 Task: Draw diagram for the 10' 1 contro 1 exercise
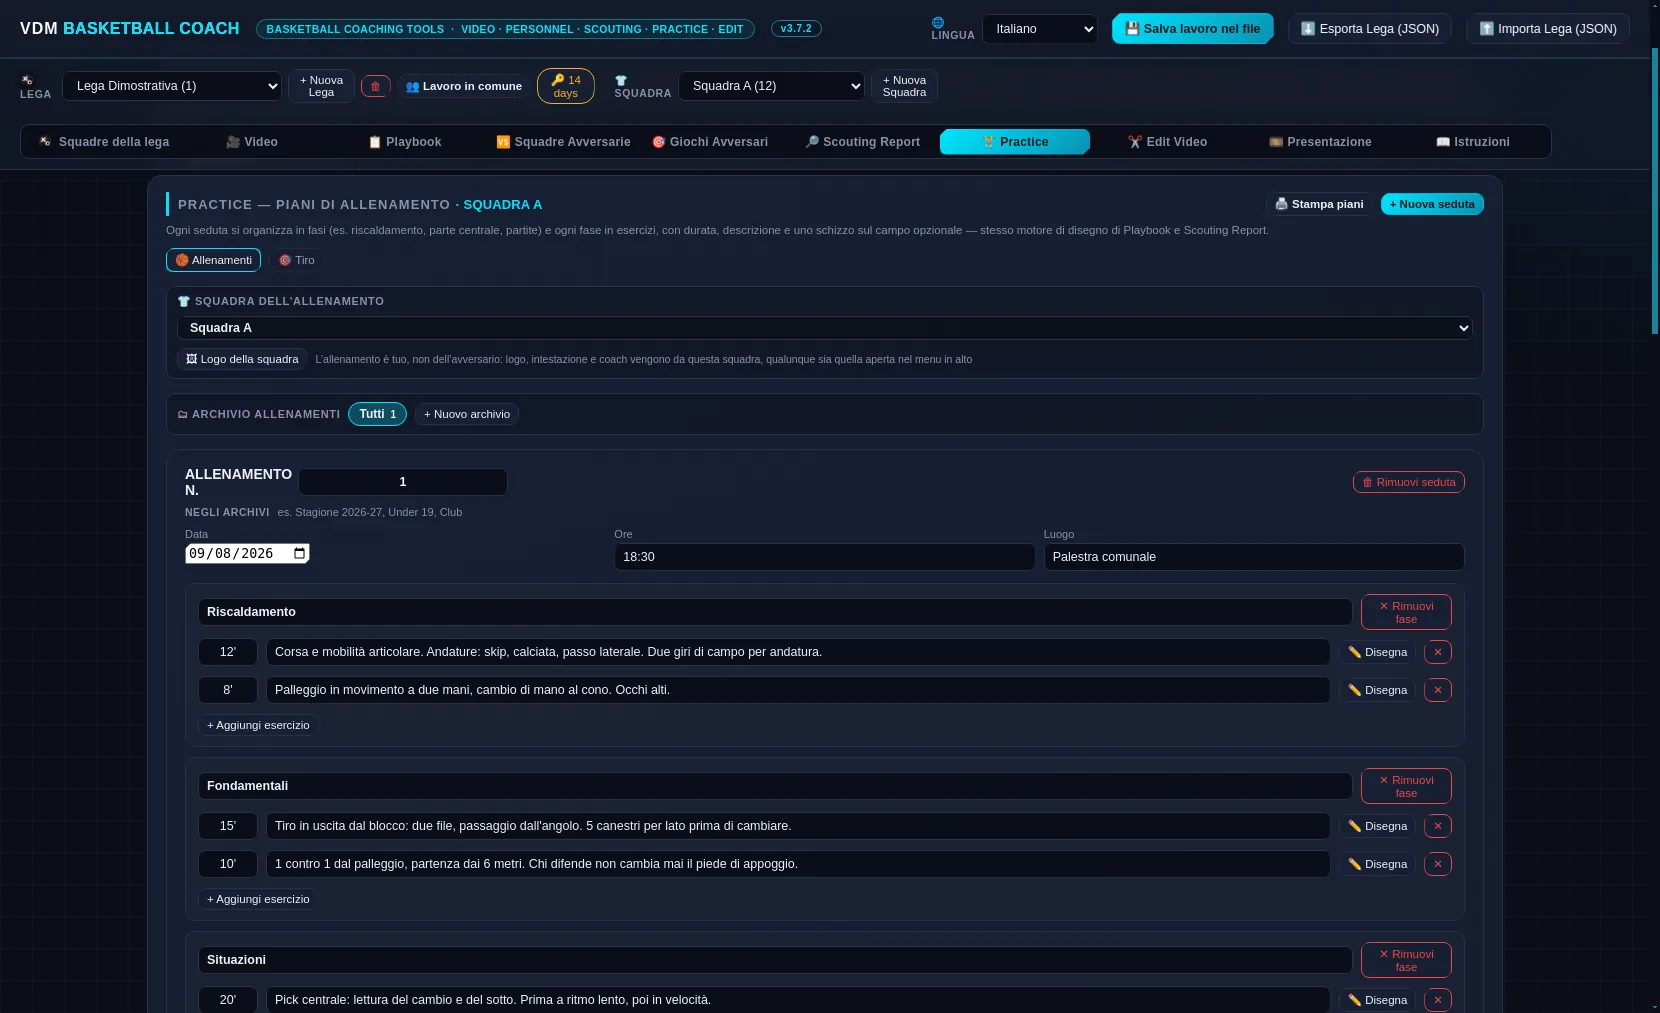[1377, 864]
